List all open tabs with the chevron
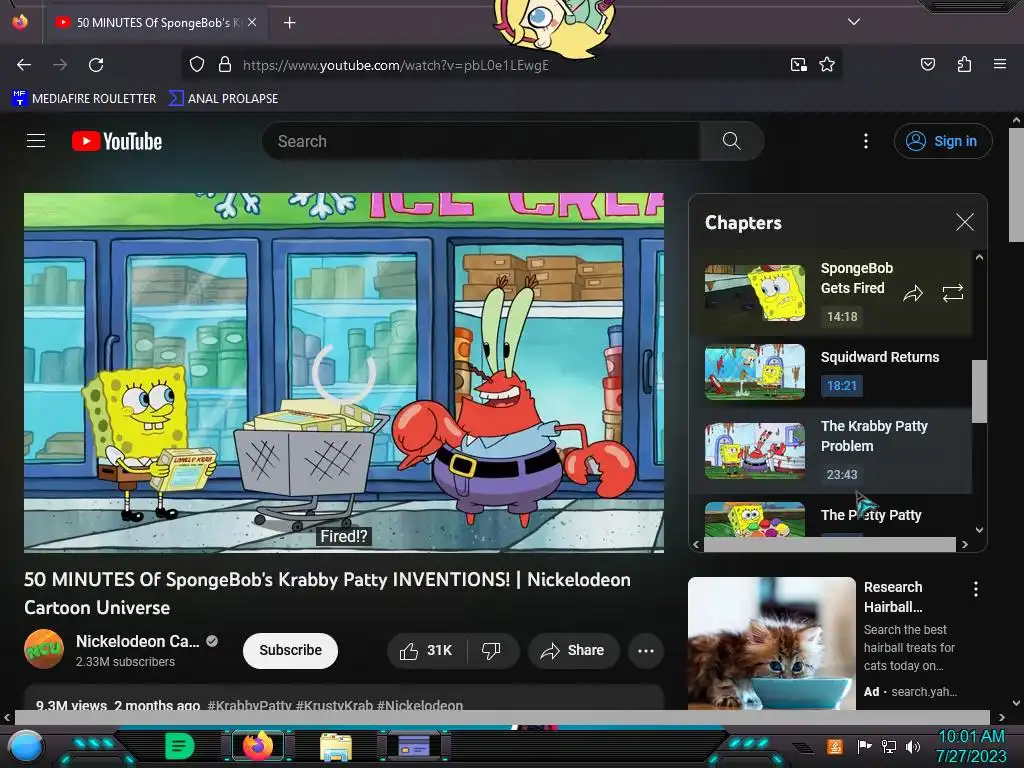The height and width of the screenshot is (768, 1024). pos(854,22)
